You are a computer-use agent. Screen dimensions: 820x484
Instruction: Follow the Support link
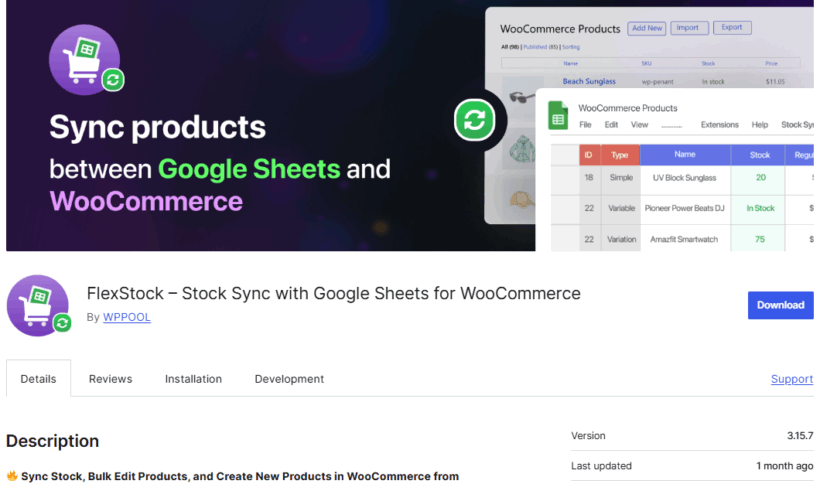pyautogui.click(x=791, y=379)
